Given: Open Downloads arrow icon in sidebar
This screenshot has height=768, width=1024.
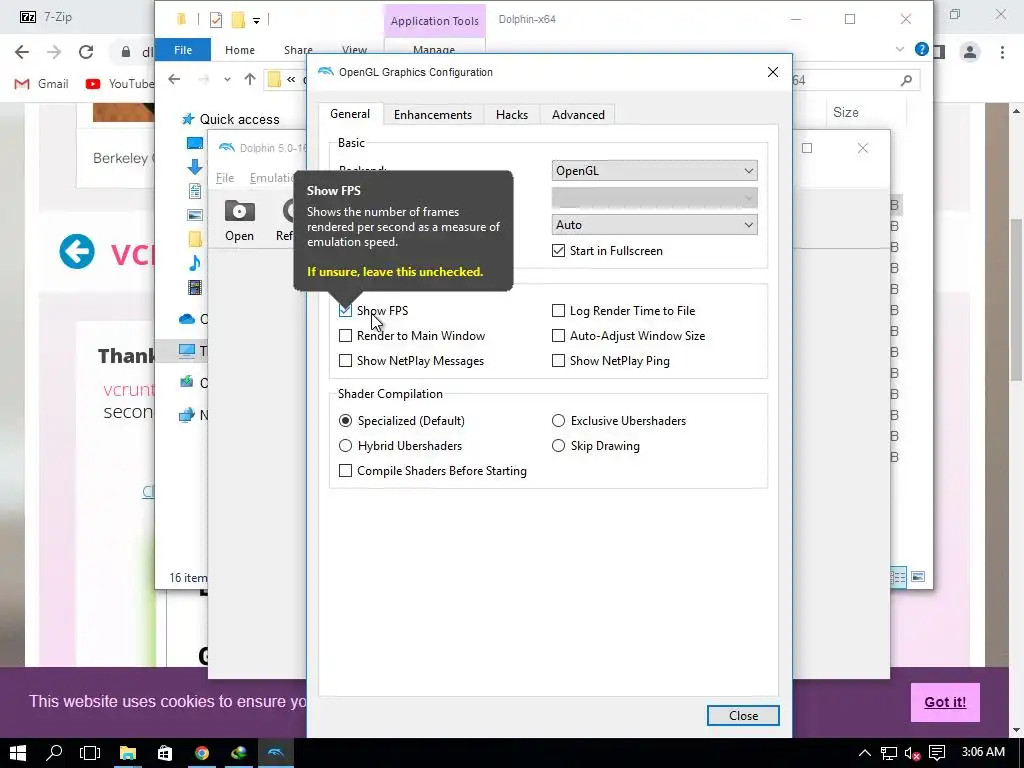Looking at the screenshot, I should (x=195, y=167).
